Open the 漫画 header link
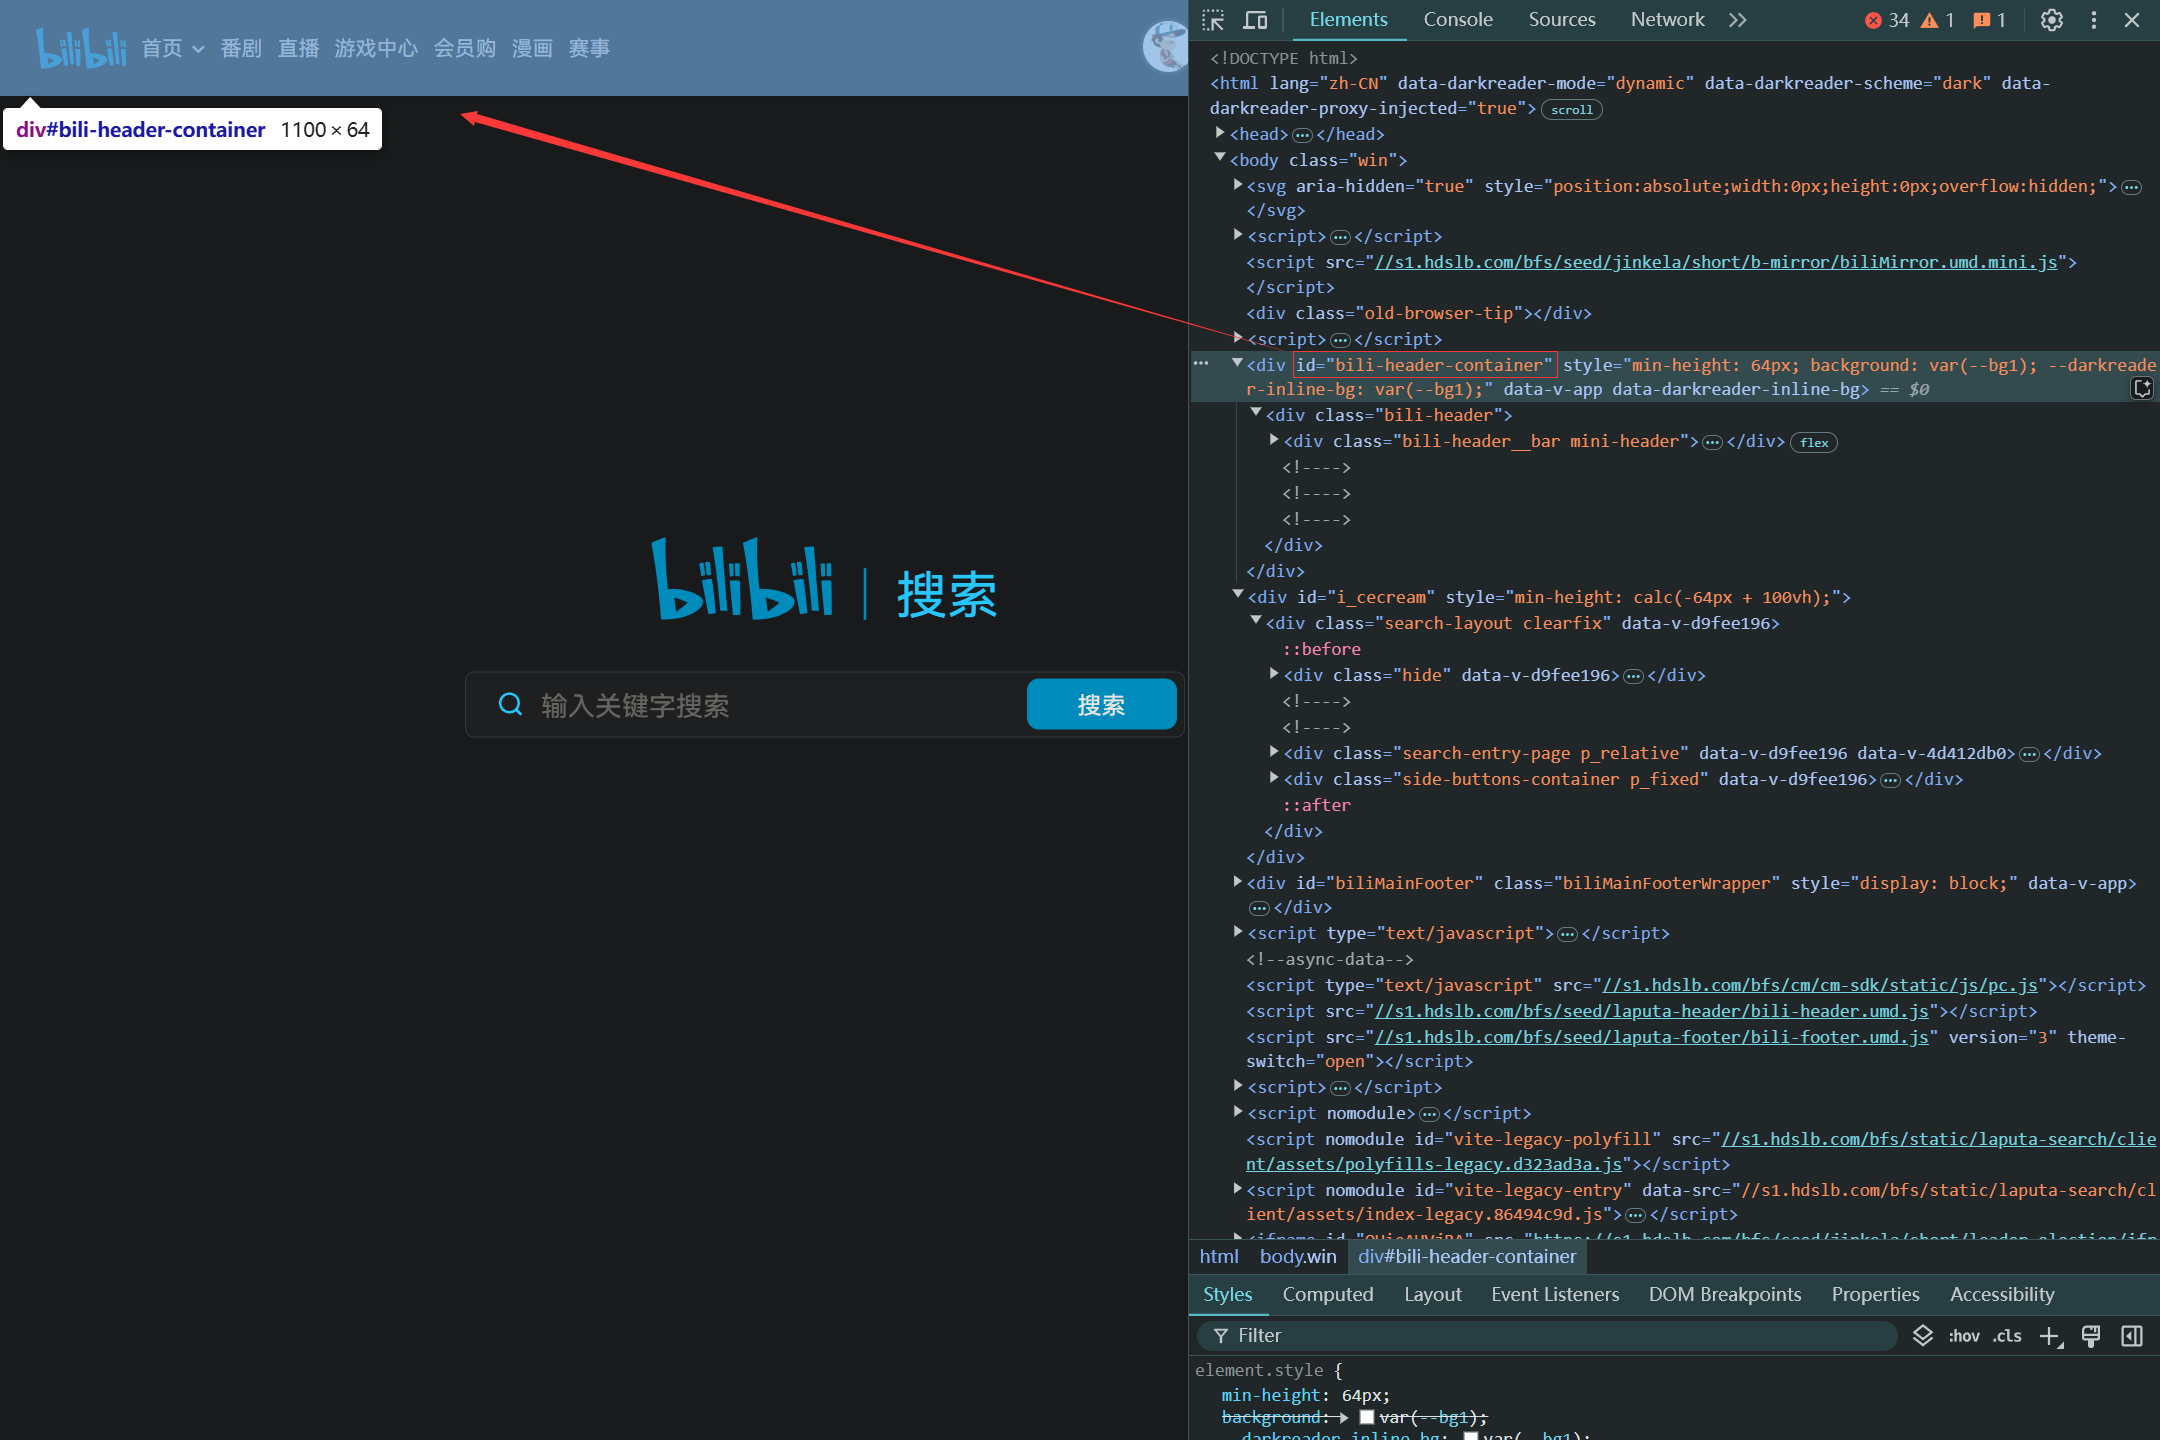Image resolution: width=2160 pixels, height=1440 pixels. tap(532, 48)
